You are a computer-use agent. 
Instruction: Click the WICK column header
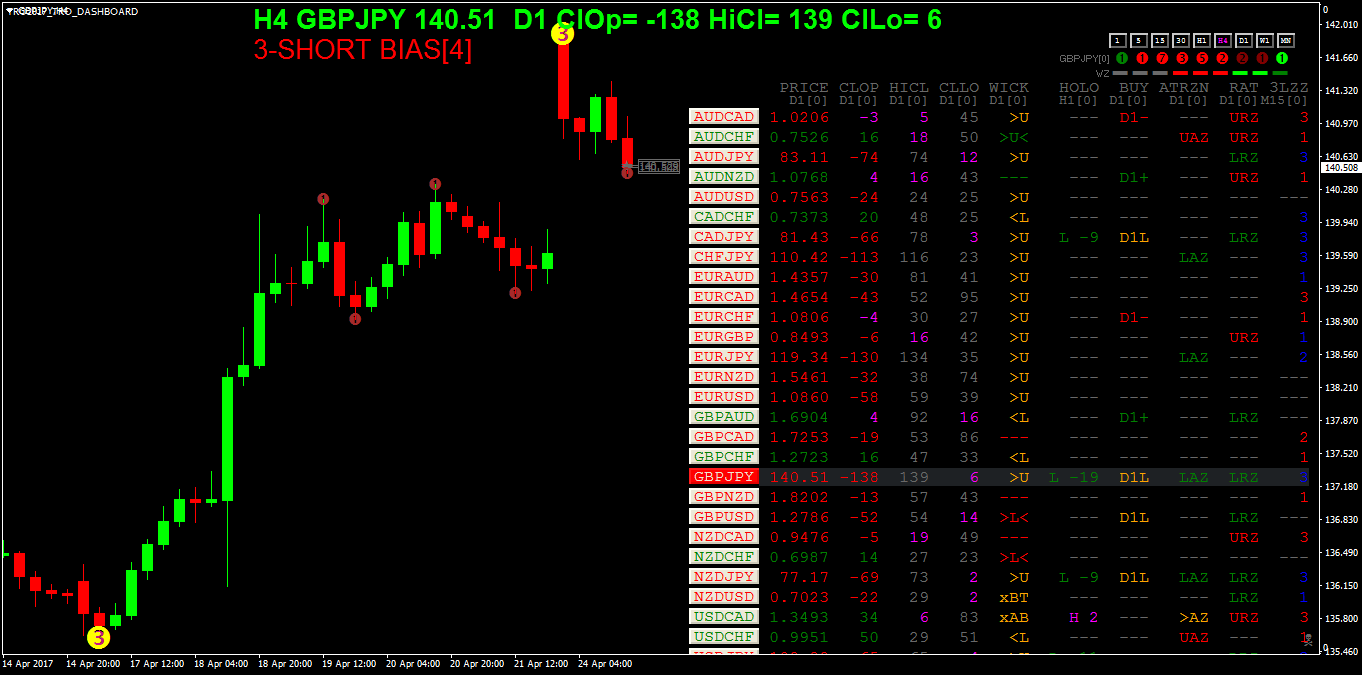pyautogui.click(x=1009, y=88)
